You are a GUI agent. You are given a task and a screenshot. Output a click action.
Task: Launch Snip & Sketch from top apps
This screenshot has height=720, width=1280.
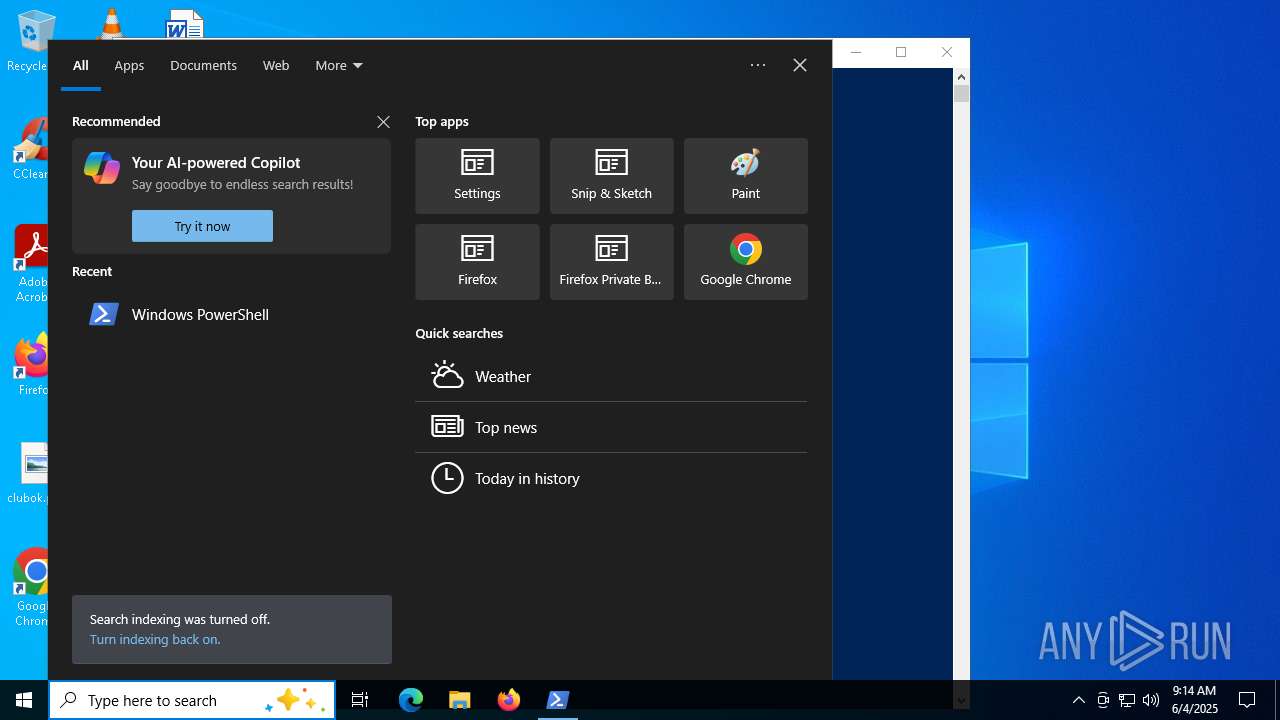[611, 176]
